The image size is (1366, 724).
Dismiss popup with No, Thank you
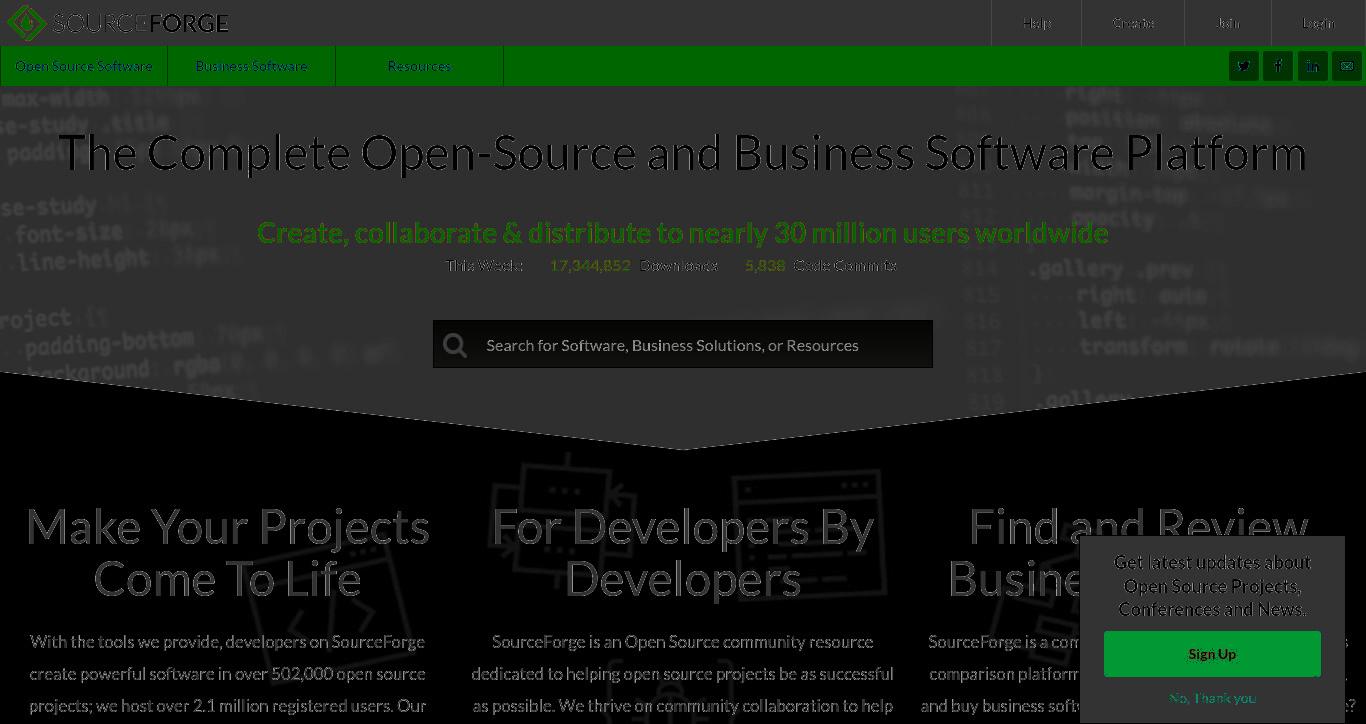pyautogui.click(x=1212, y=698)
